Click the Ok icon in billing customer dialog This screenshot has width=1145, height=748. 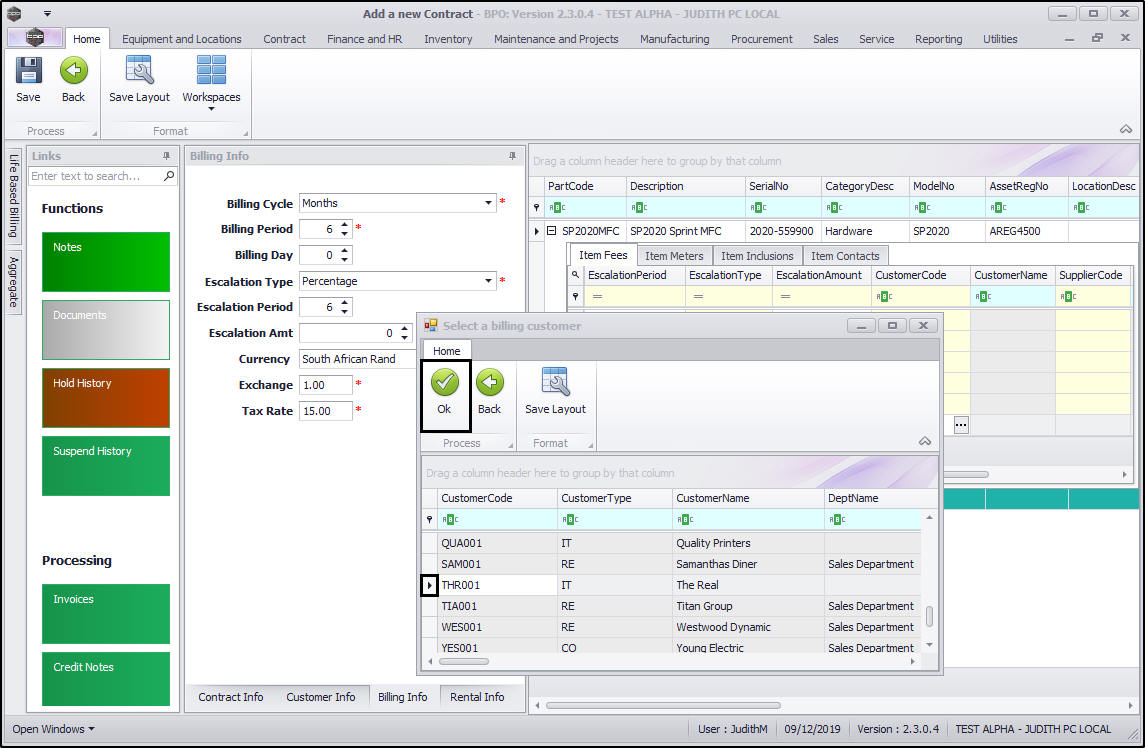pyautogui.click(x=445, y=382)
